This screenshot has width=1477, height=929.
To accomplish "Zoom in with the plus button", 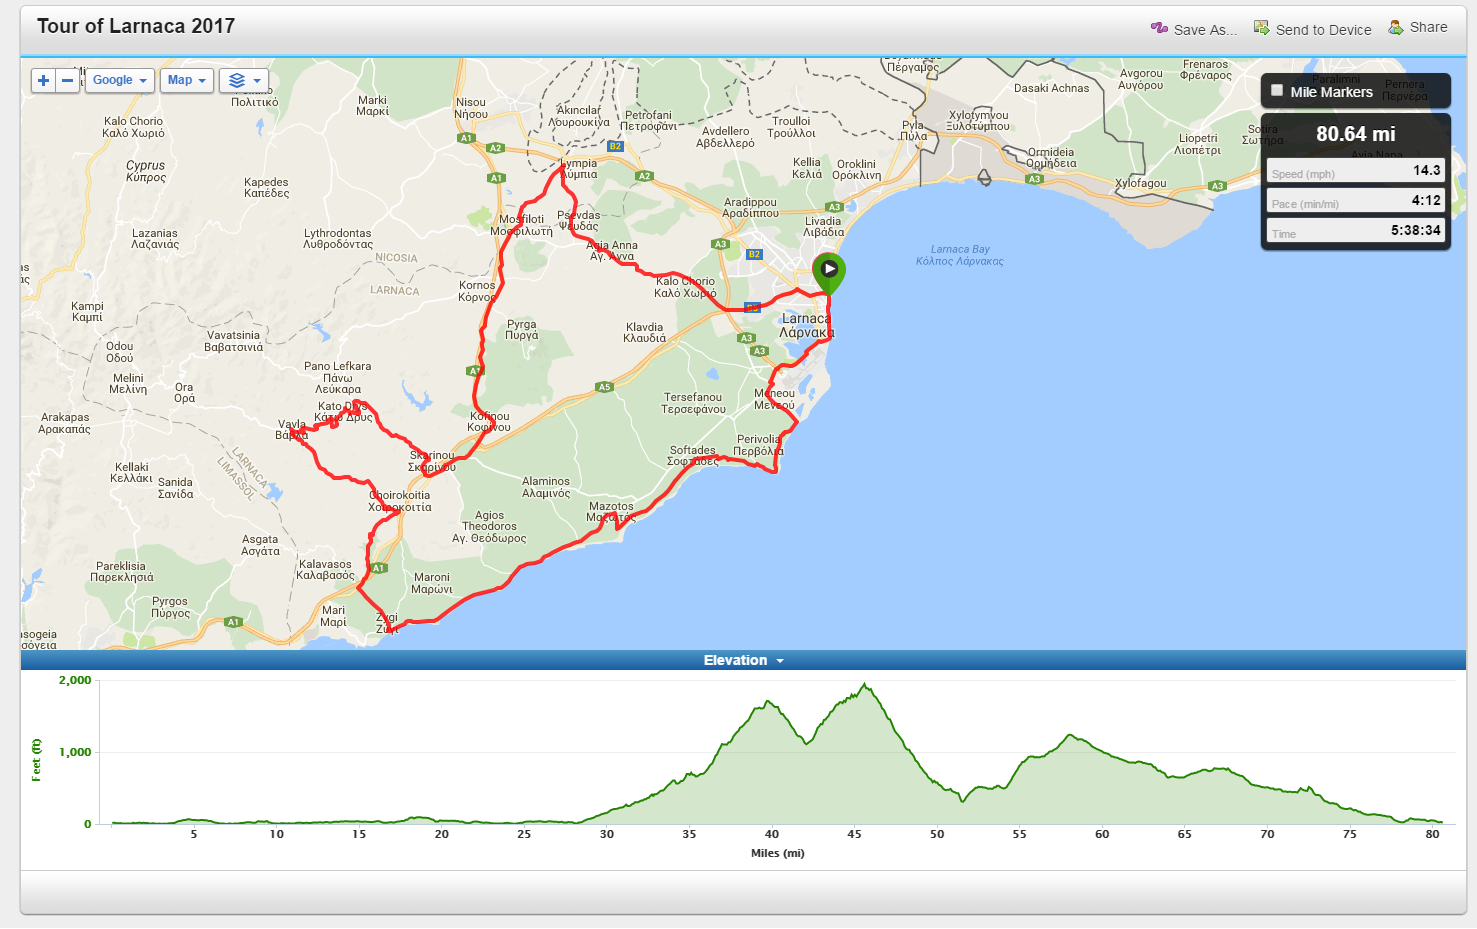I will 43,81.
